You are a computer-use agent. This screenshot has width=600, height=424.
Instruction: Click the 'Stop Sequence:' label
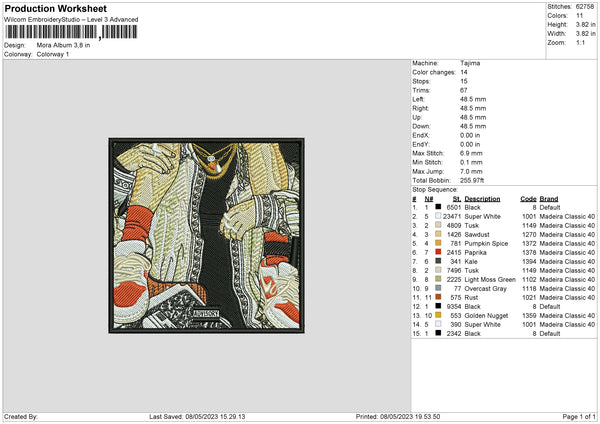435,190
